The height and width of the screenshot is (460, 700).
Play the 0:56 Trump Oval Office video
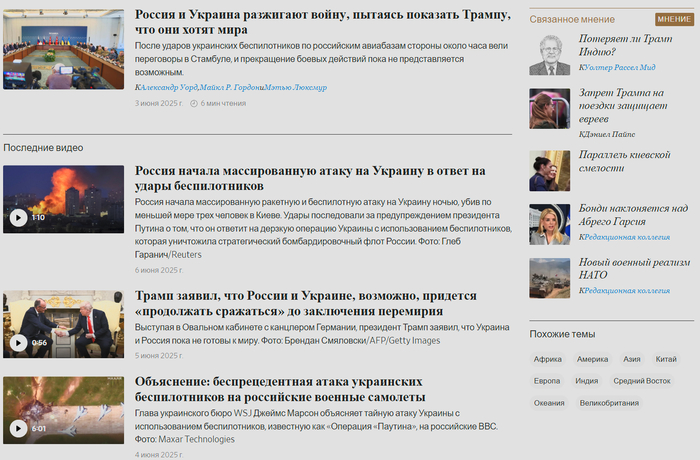(x=19, y=342)
